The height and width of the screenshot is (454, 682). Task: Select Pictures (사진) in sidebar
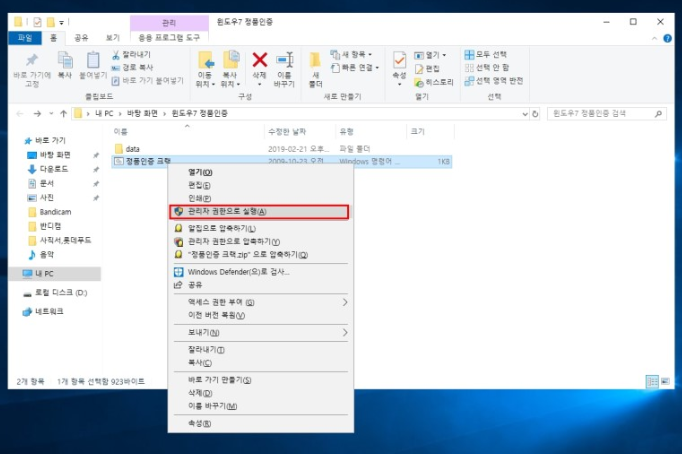(x=40, y=198)
